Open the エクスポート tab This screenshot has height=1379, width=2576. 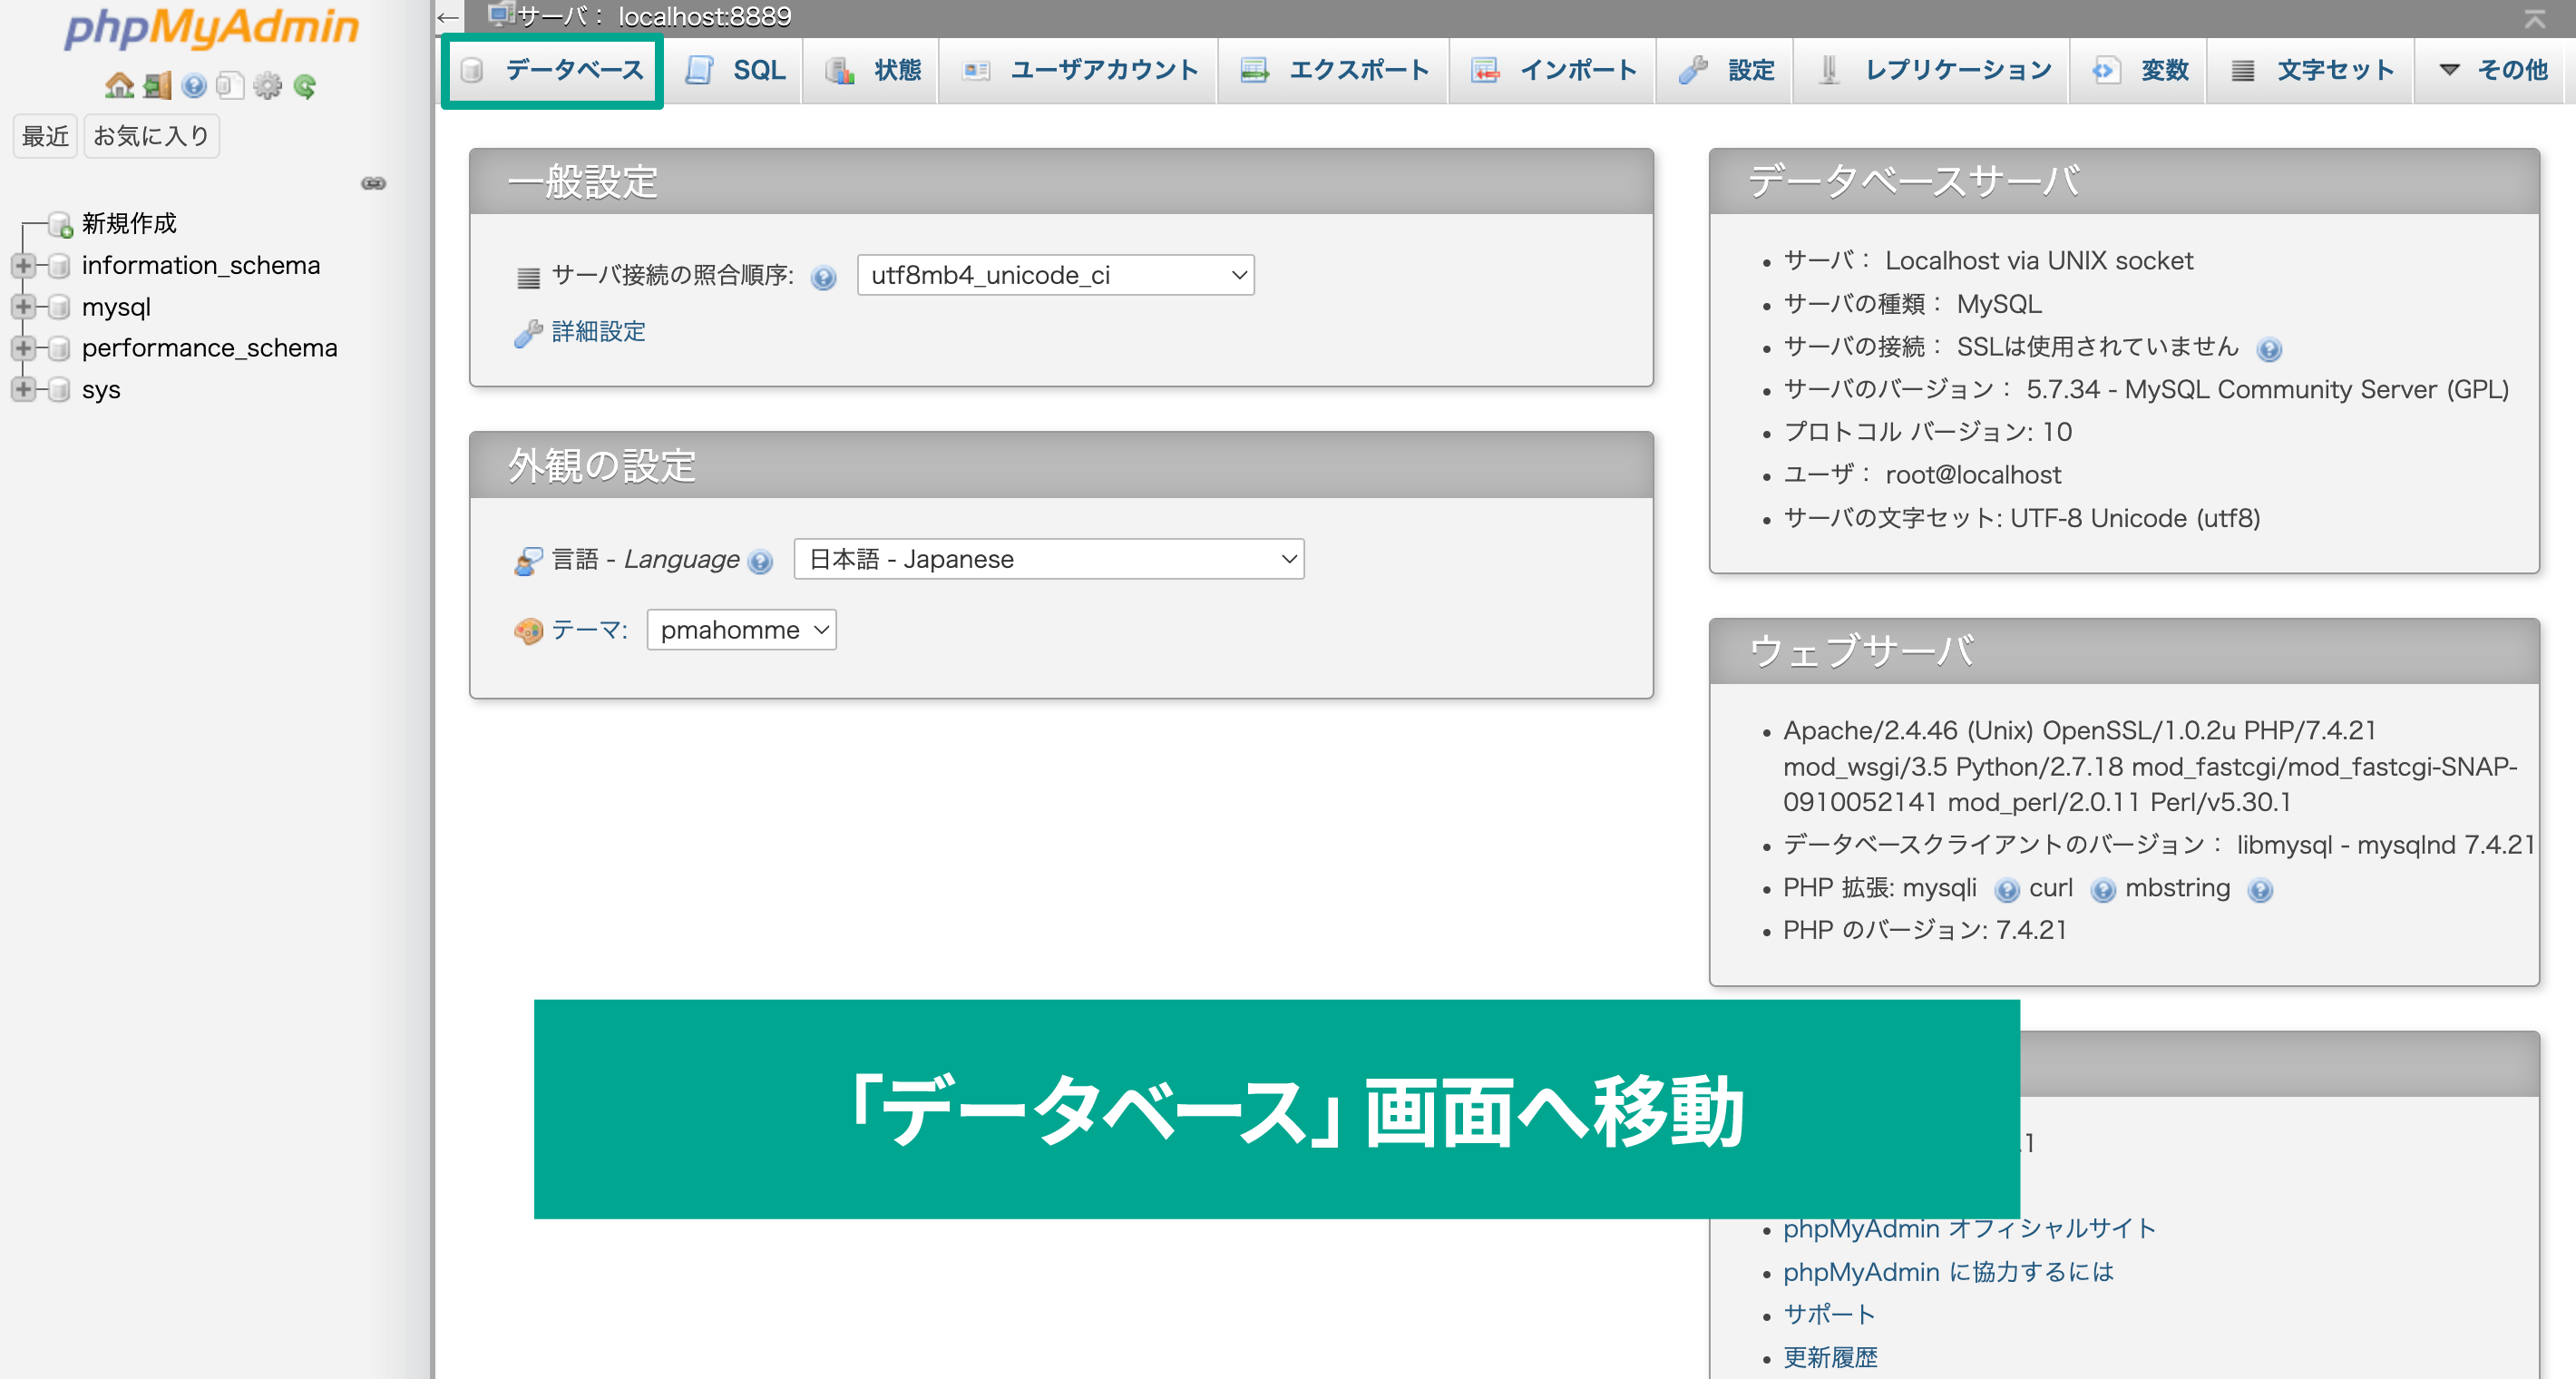(x=1333, y=70)
